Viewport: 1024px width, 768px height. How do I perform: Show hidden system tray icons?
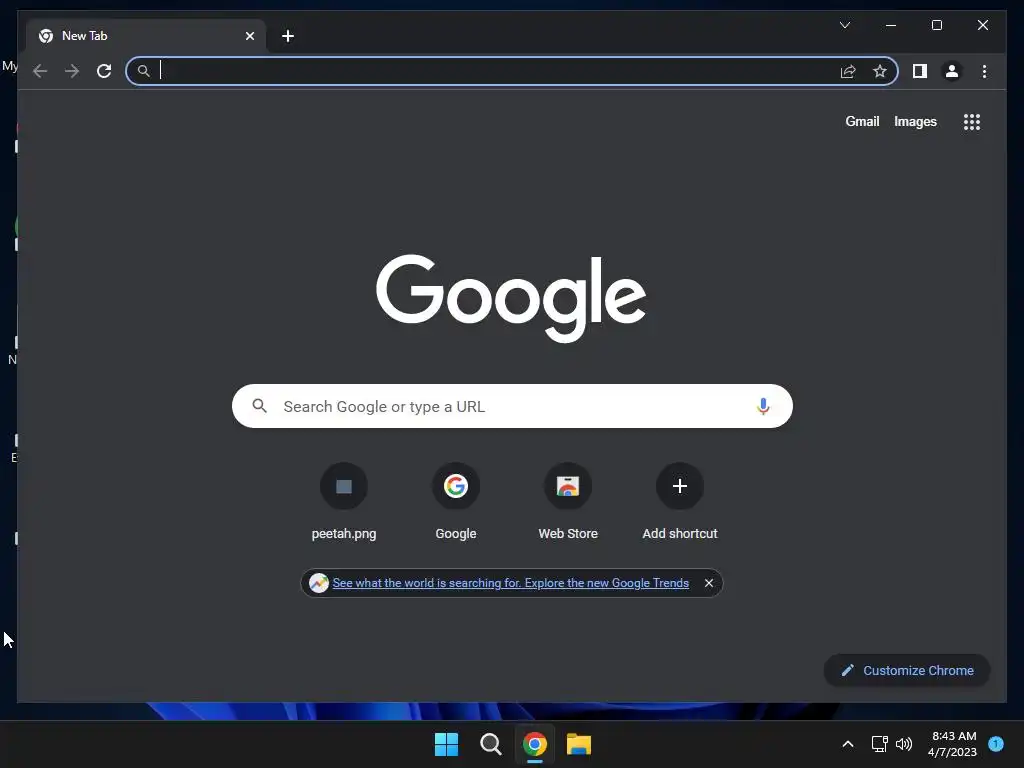tap(848, 744)
